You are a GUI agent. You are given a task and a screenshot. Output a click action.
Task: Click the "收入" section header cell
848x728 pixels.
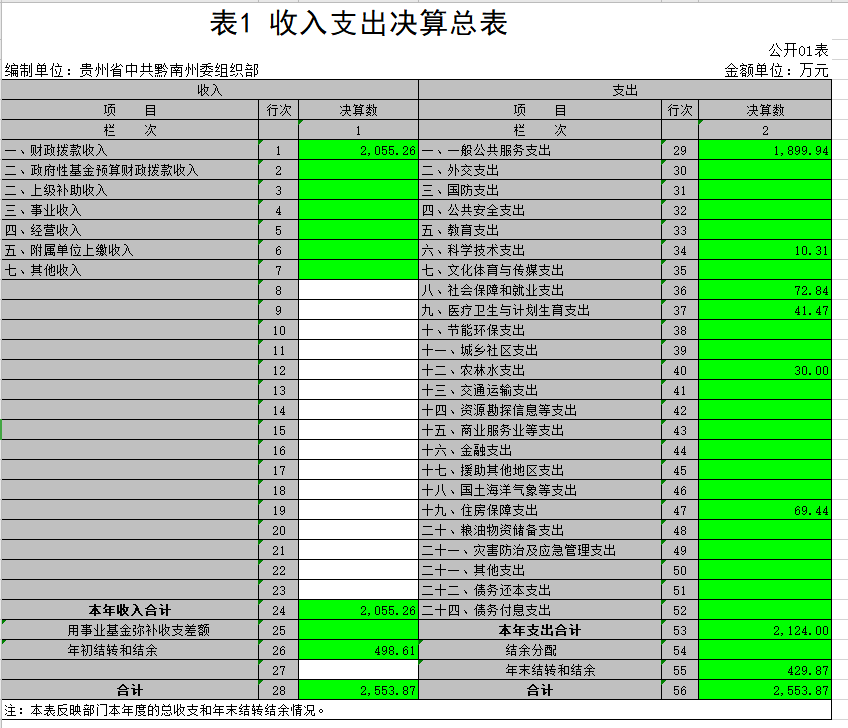[209, 90]
